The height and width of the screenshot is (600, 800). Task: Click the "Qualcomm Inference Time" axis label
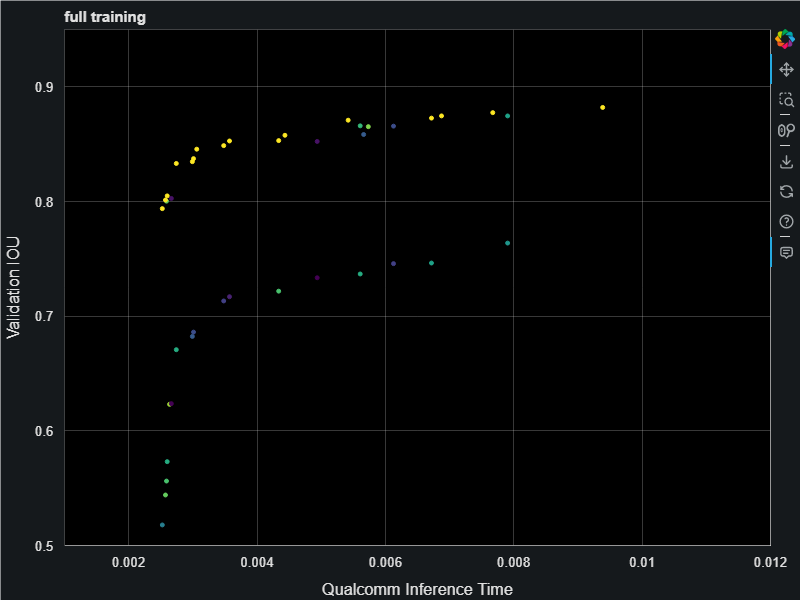pyautogui.click(x=417, y=589)
